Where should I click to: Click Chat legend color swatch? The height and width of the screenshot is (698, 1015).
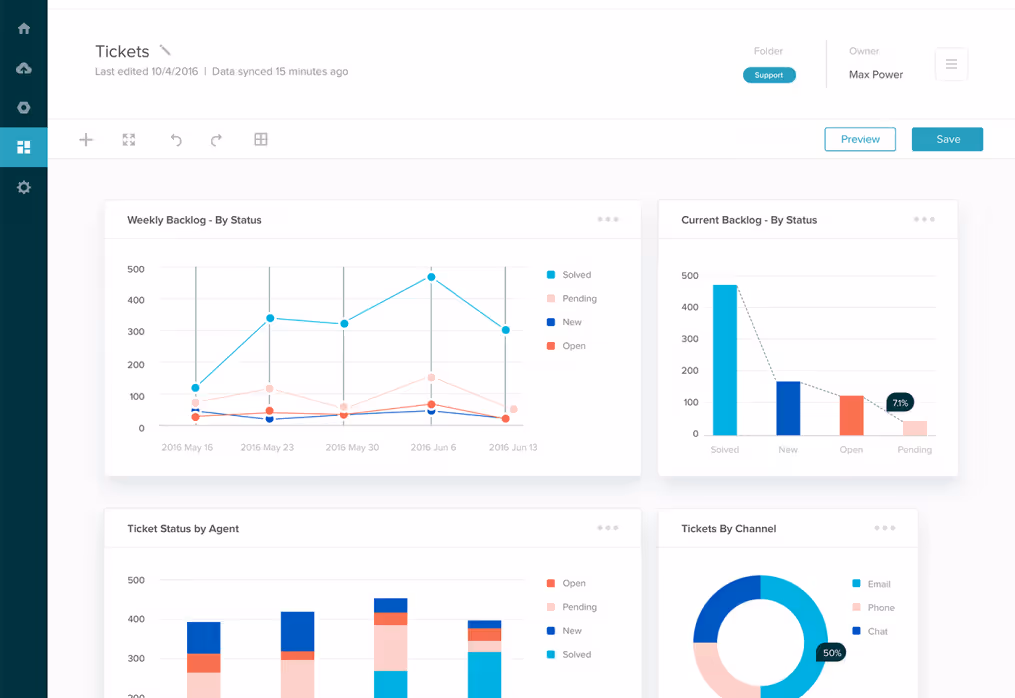[x=856, y=631]
